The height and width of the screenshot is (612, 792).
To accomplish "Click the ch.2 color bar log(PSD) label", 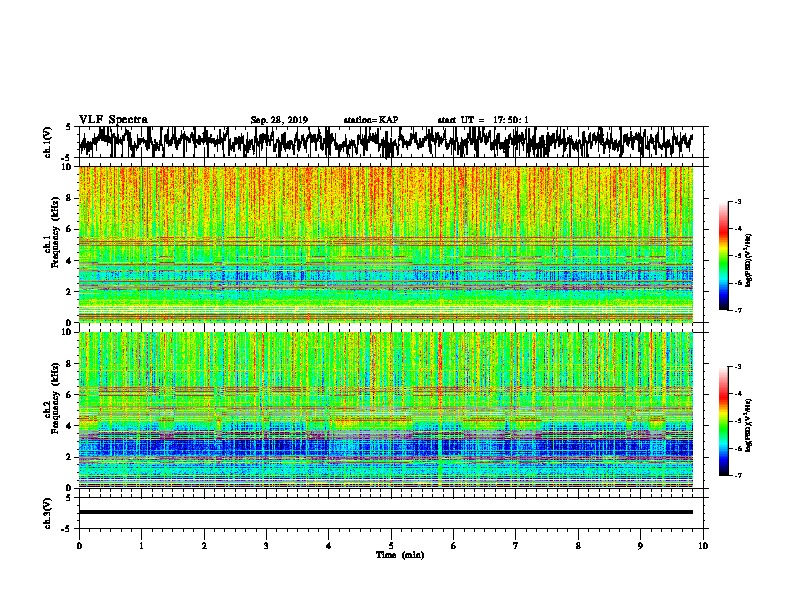I will click(x=749, y=425).
